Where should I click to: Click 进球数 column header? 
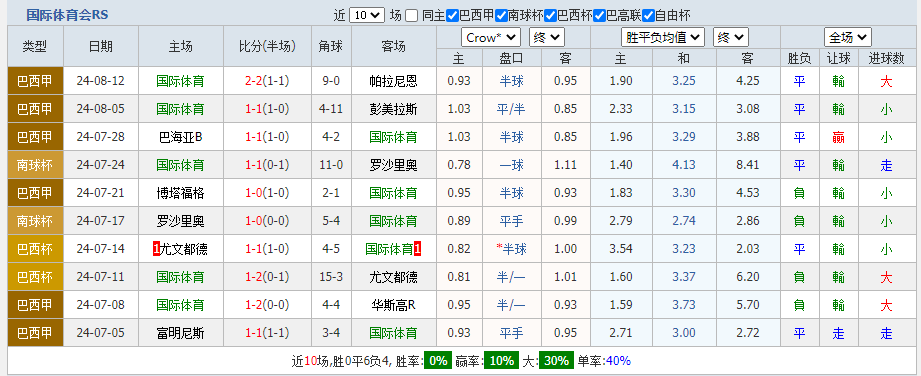click(886, 58)
